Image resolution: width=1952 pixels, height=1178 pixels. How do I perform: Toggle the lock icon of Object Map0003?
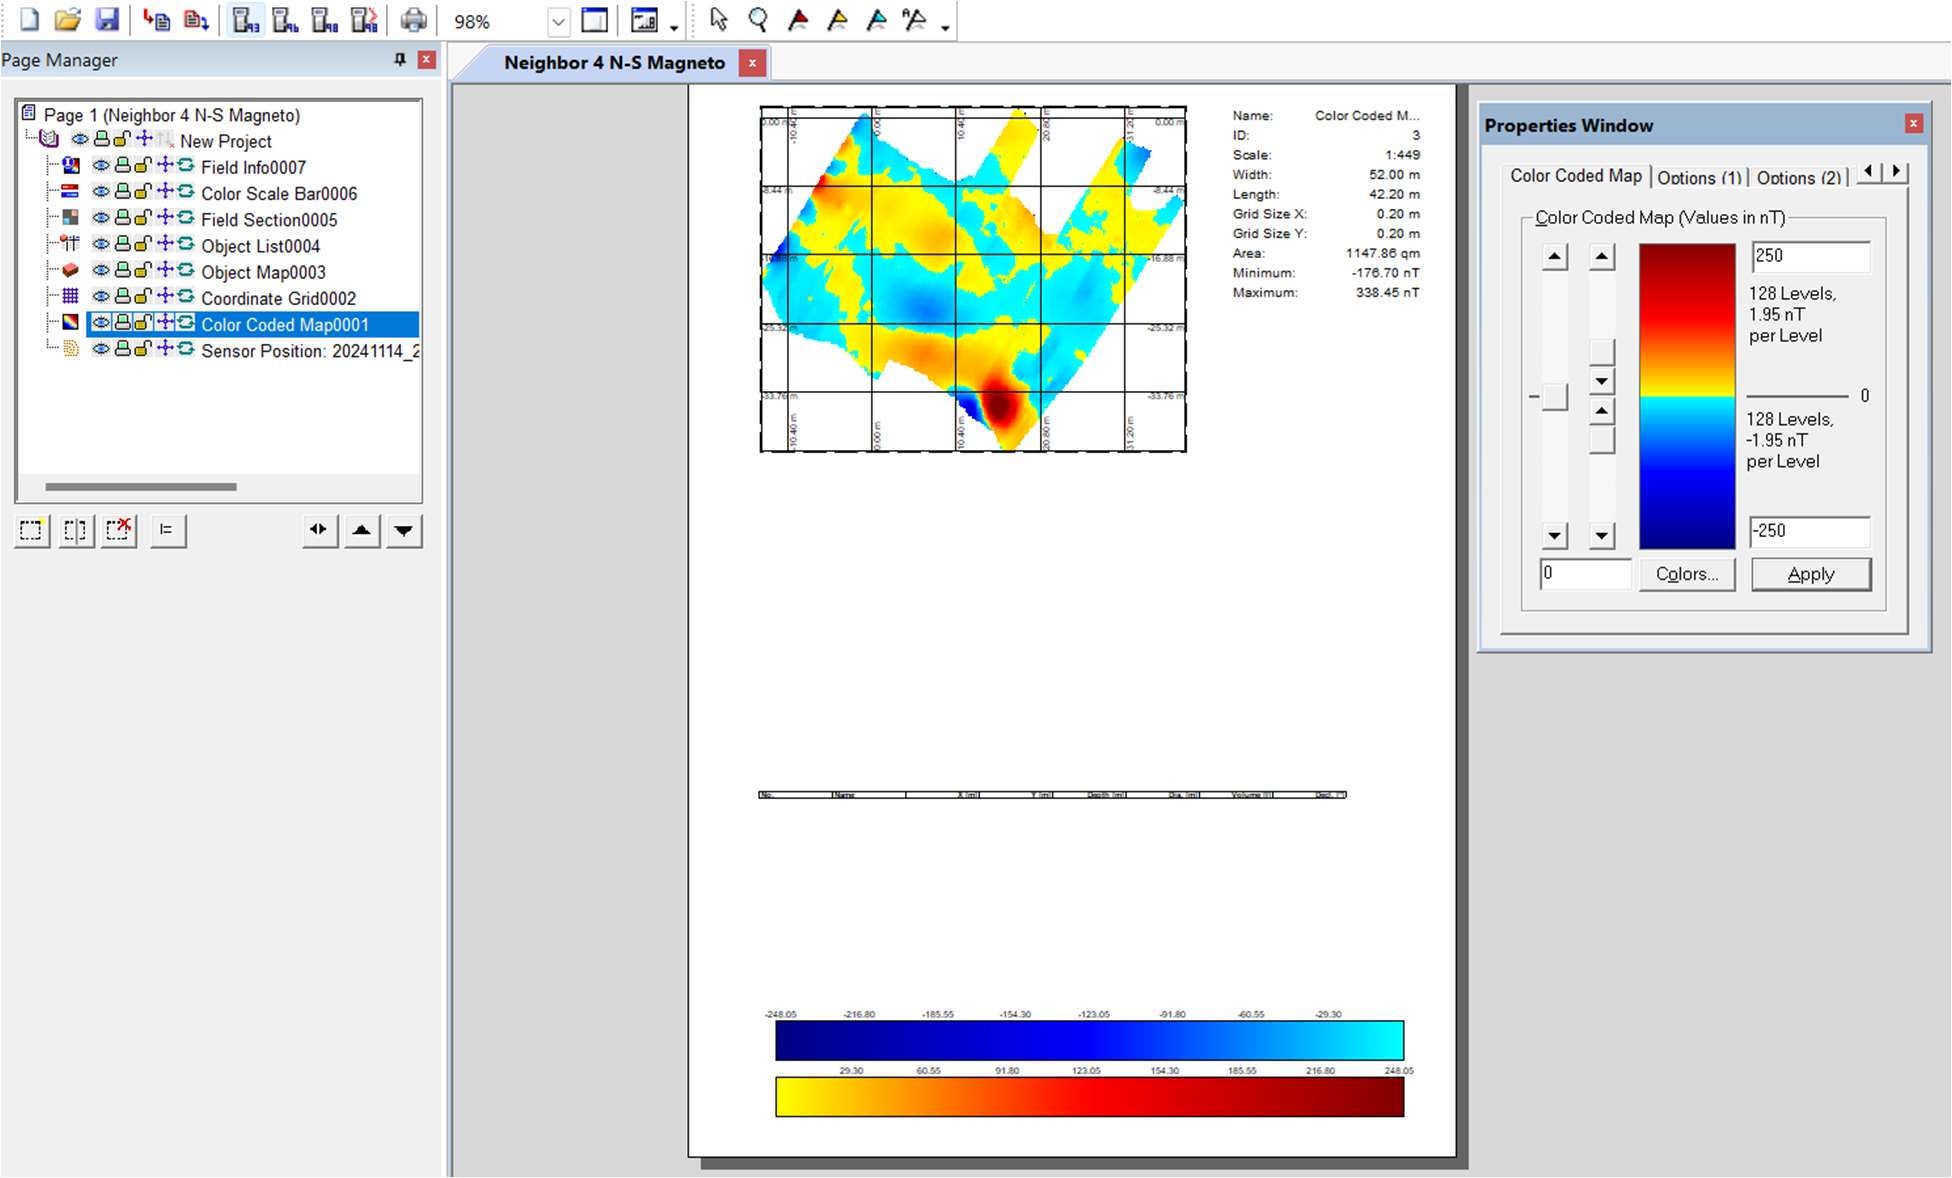coord(142,271)
